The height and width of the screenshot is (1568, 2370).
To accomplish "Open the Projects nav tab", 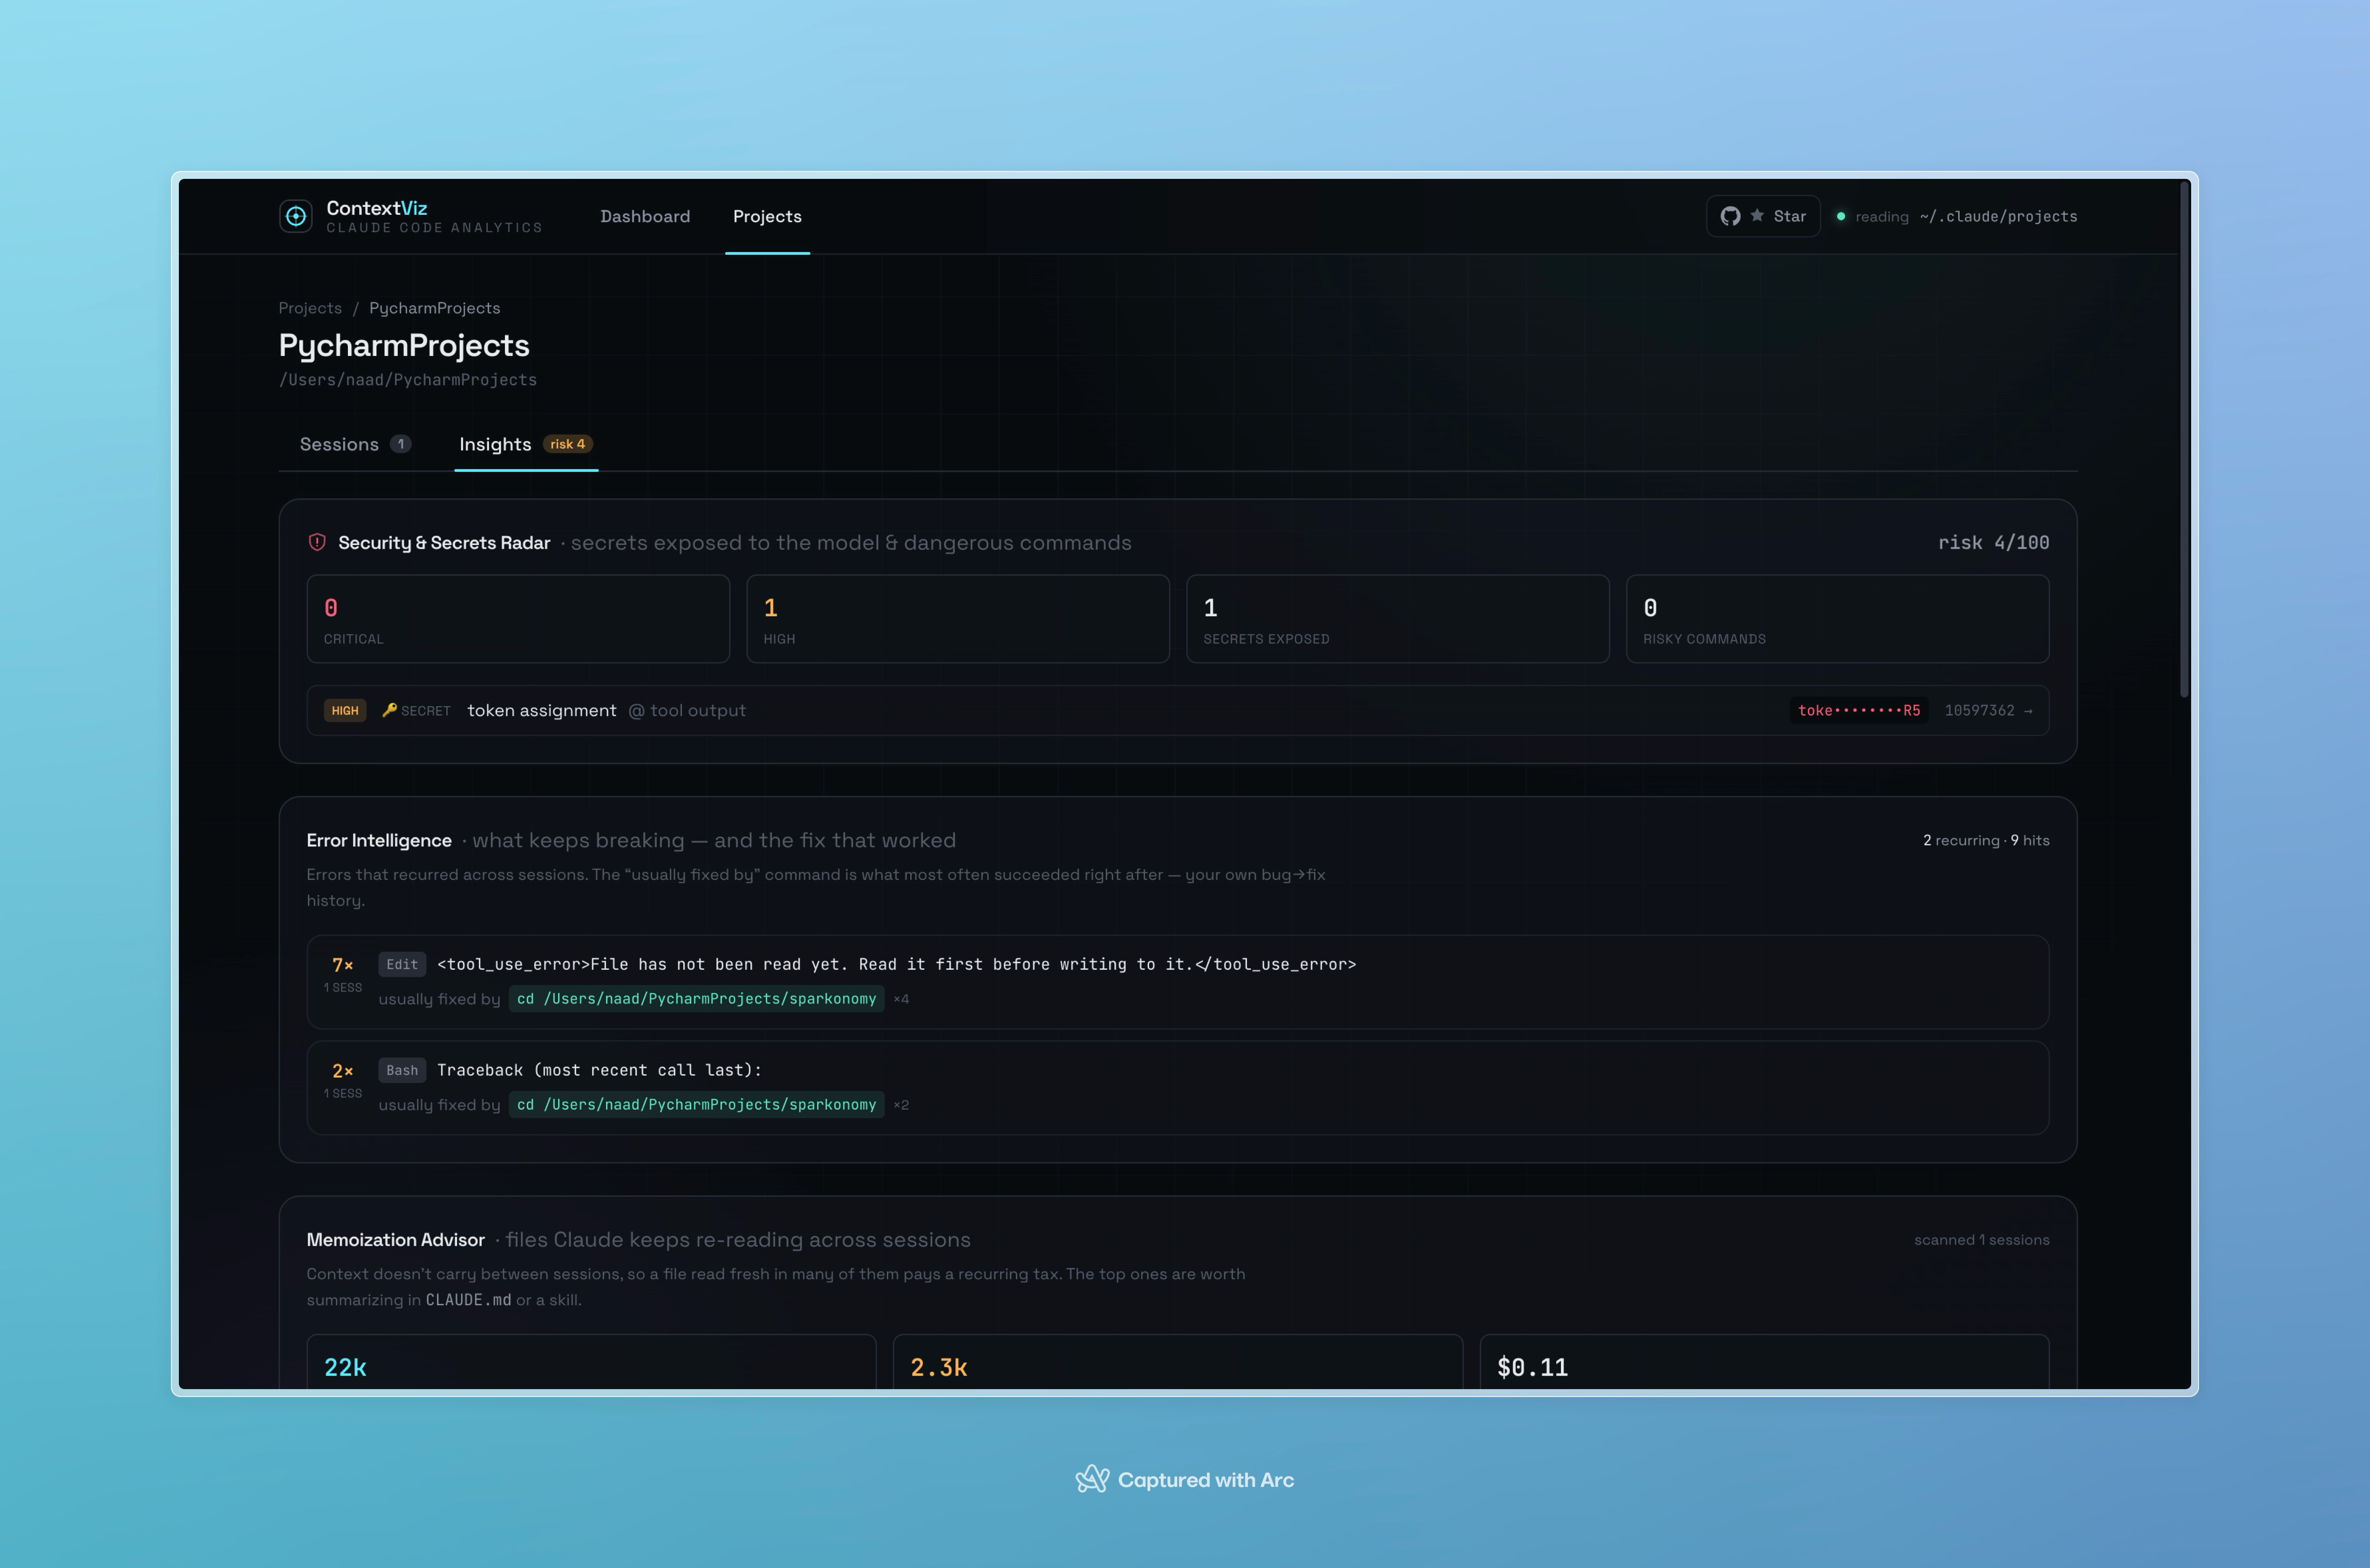I will pyautogui.click(x=767, y=216).
